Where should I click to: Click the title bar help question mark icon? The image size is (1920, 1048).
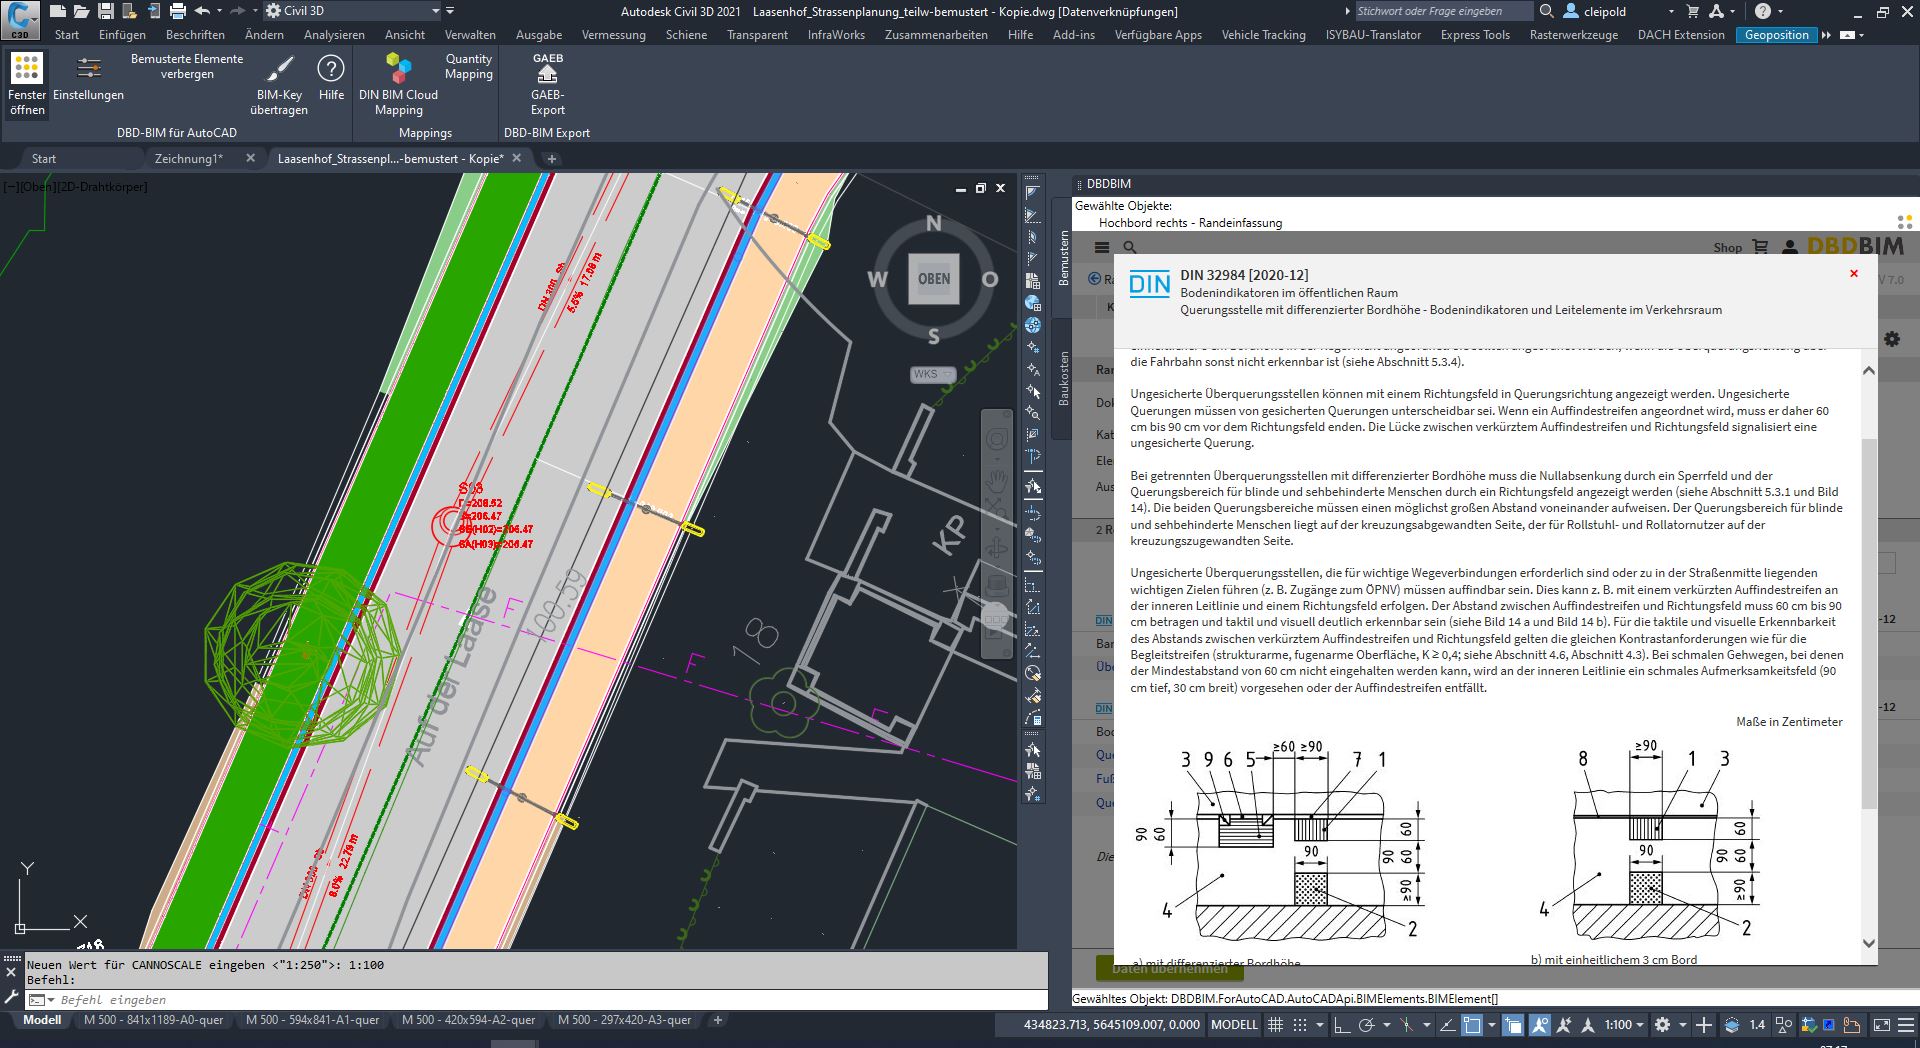pos(1762,11)
